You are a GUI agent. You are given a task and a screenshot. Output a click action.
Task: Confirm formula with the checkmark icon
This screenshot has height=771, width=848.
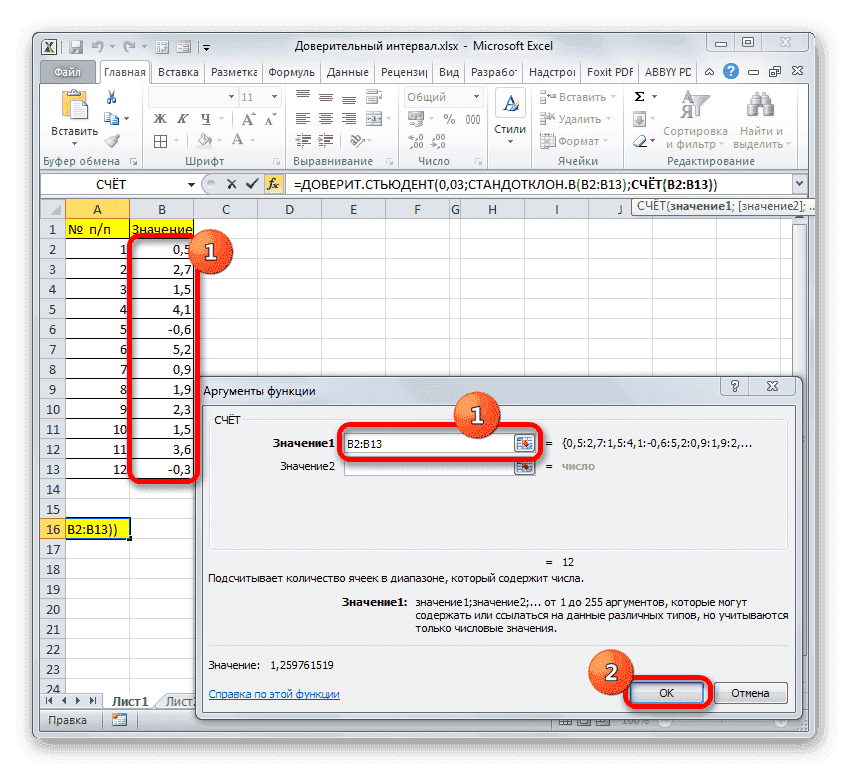[x=253, y=184]
